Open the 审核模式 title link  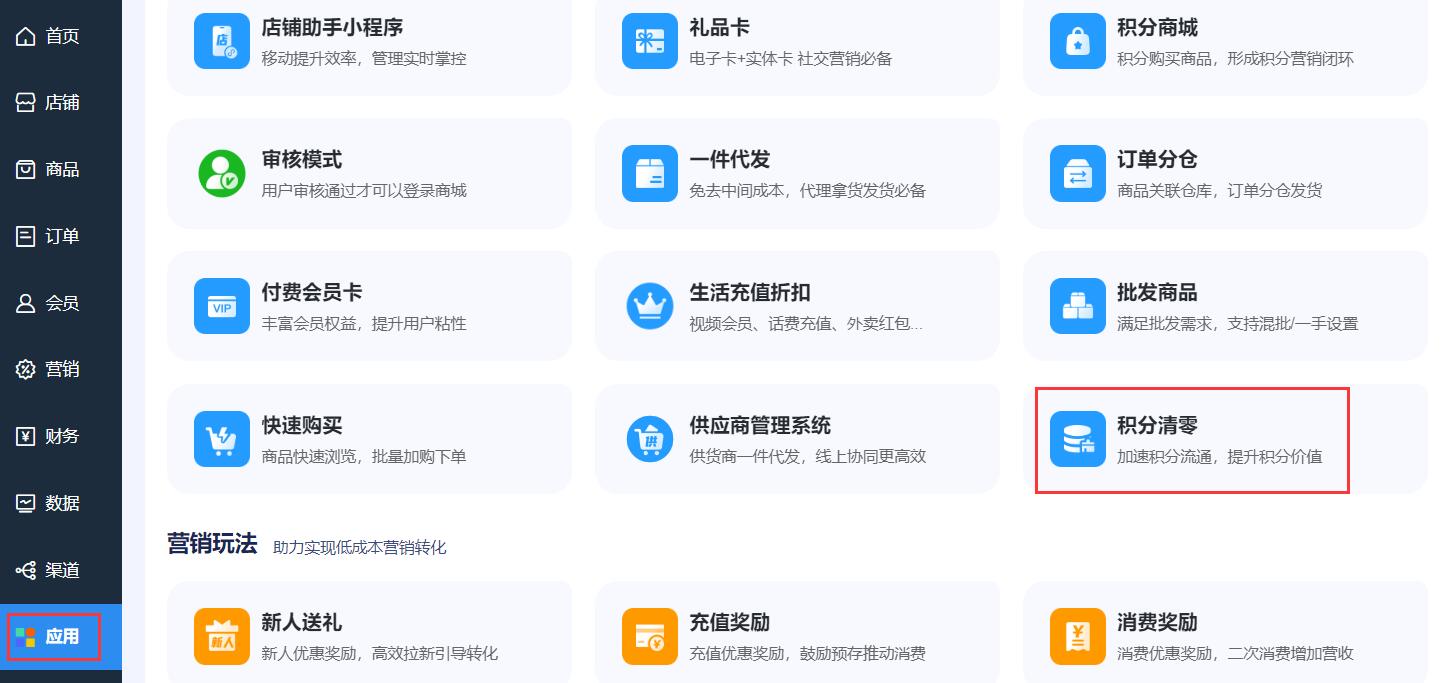pos(302,160)
